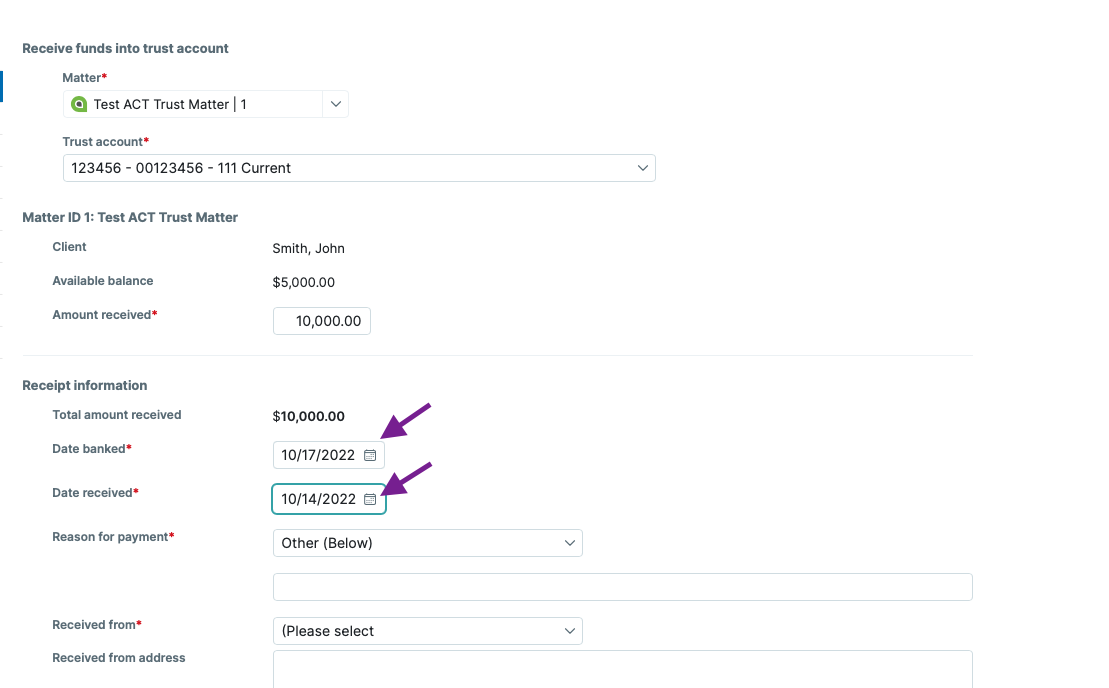Click the Received from label
Image resolution: width=1109 pixels, height=688 pixels.
point(97,624)
